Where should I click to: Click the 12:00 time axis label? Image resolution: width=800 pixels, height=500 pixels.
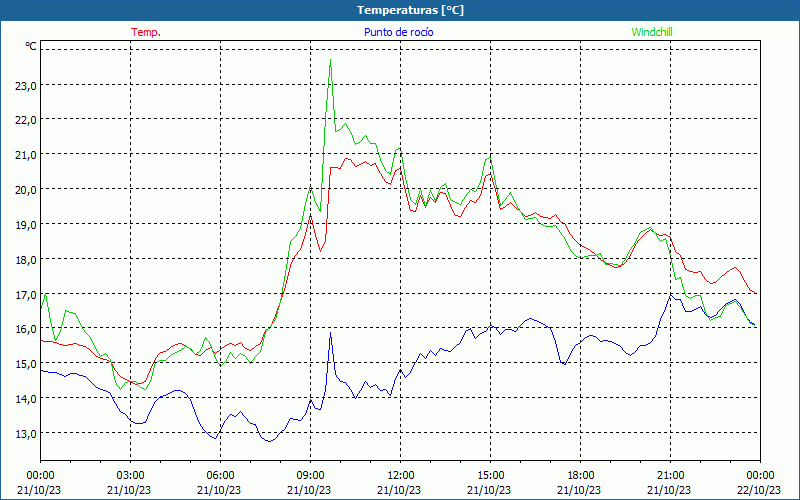pyautogui.click(x=401, y=476)
